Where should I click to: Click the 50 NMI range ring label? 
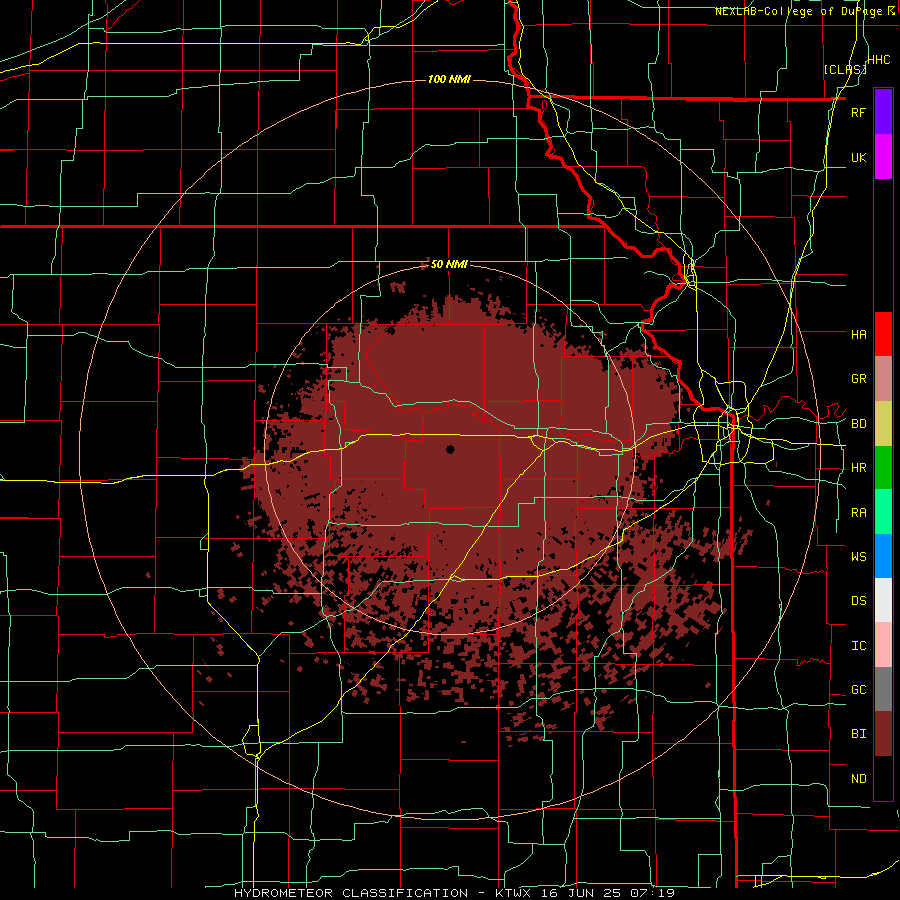[x=449, y=264]
